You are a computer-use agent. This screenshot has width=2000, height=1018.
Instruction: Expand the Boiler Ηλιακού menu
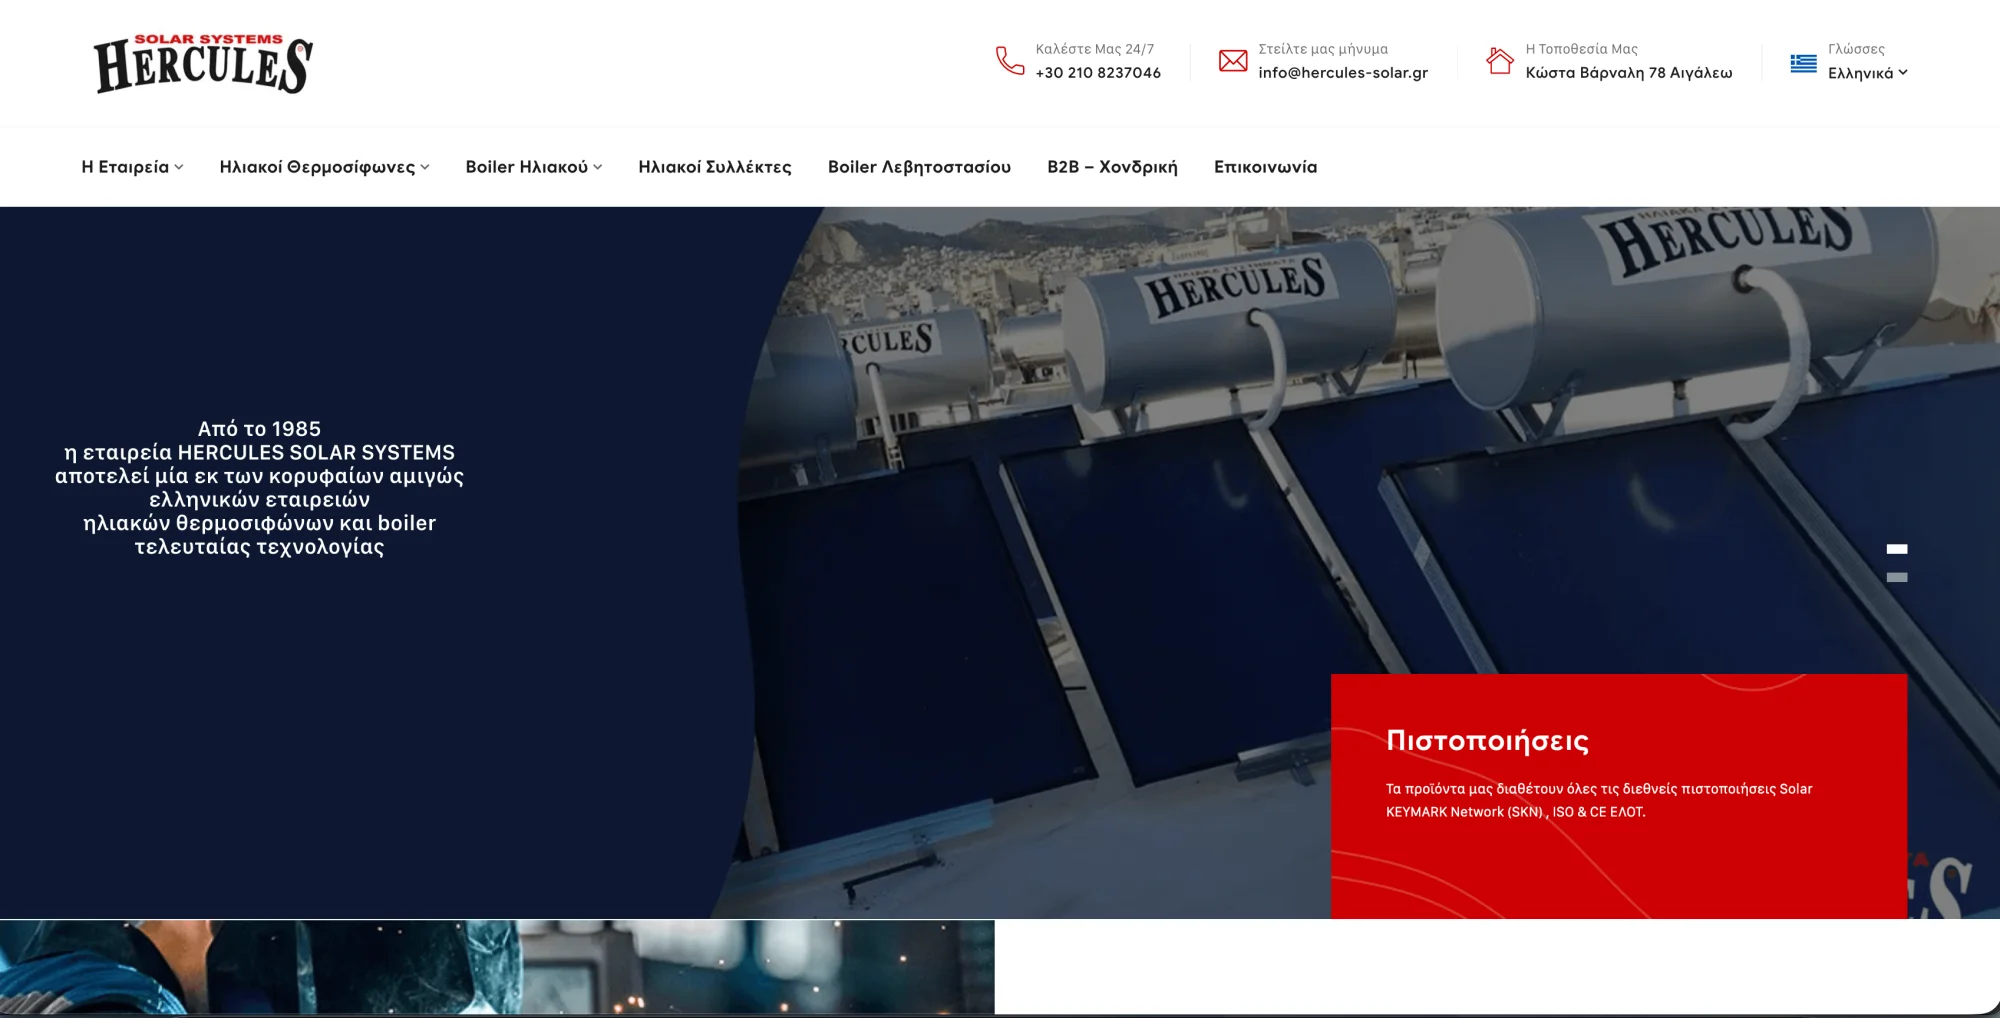point(533,167)
